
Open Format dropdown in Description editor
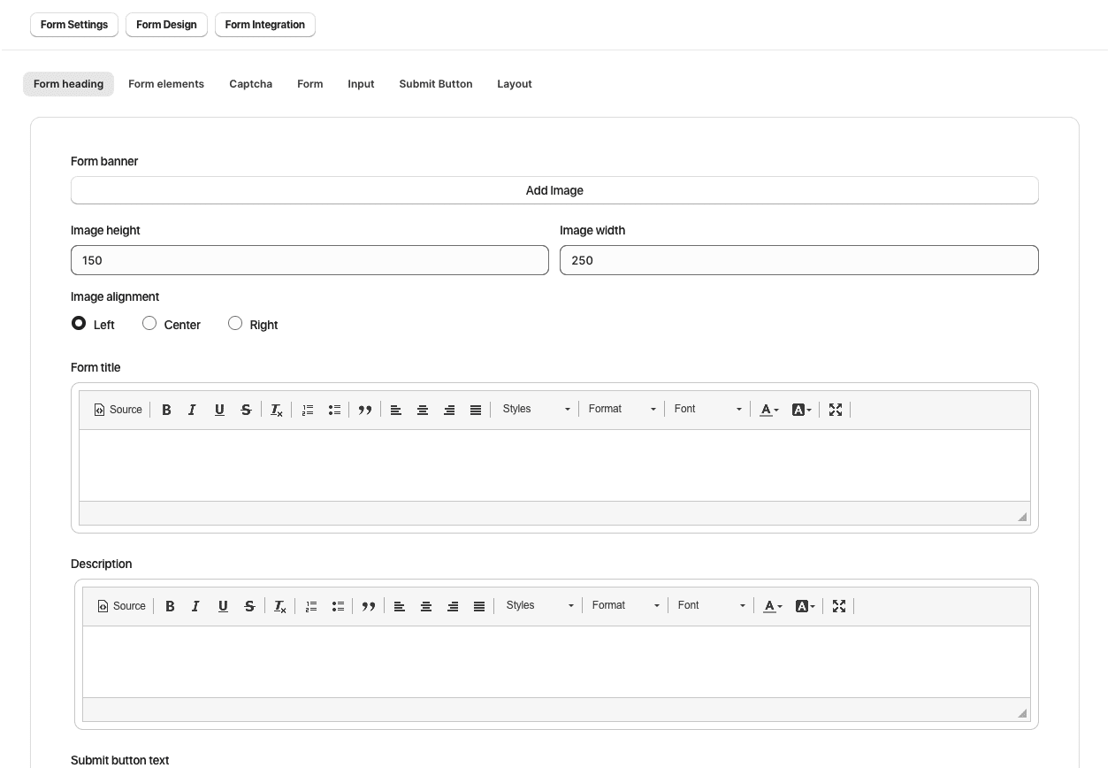626,605
